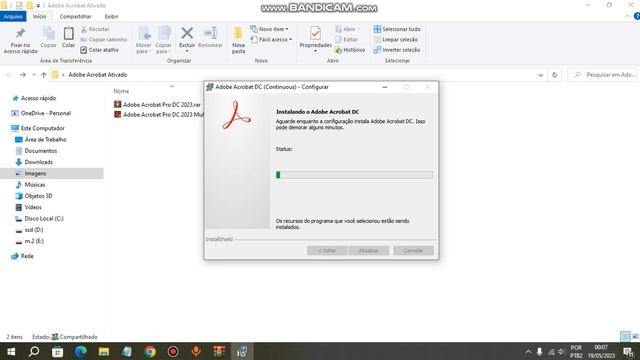The height and width of the screenshot is (360, 640).
Task: Open Documentos in the sidebar
Action: (36, 151)
